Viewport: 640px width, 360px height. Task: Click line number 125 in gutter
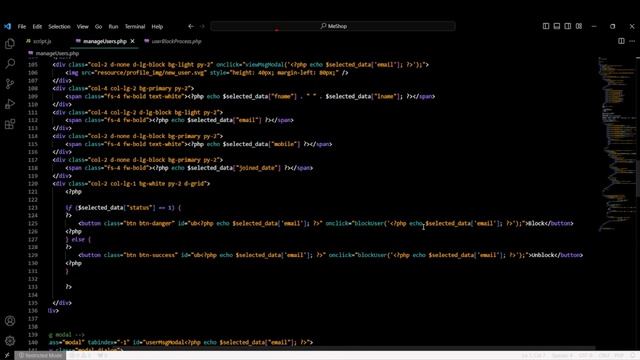click(33, 223)
